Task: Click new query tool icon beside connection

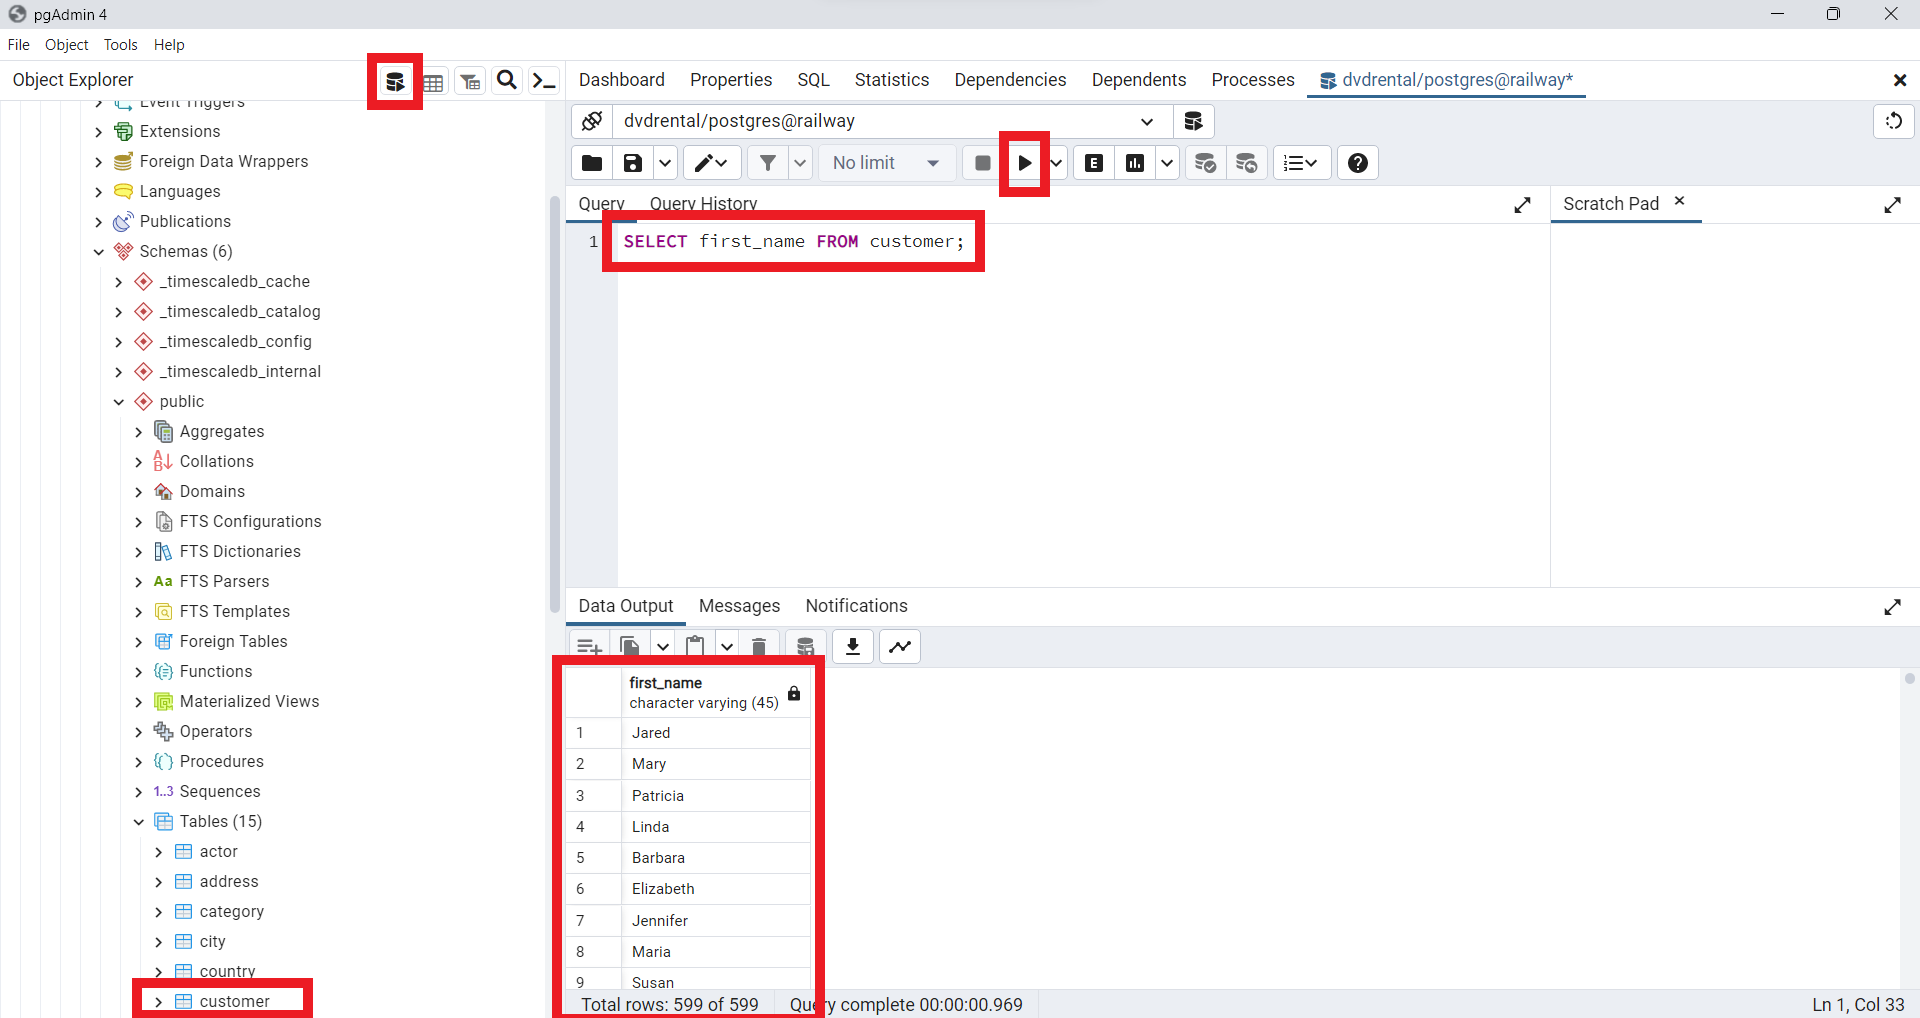Action: click(1193, 121)
